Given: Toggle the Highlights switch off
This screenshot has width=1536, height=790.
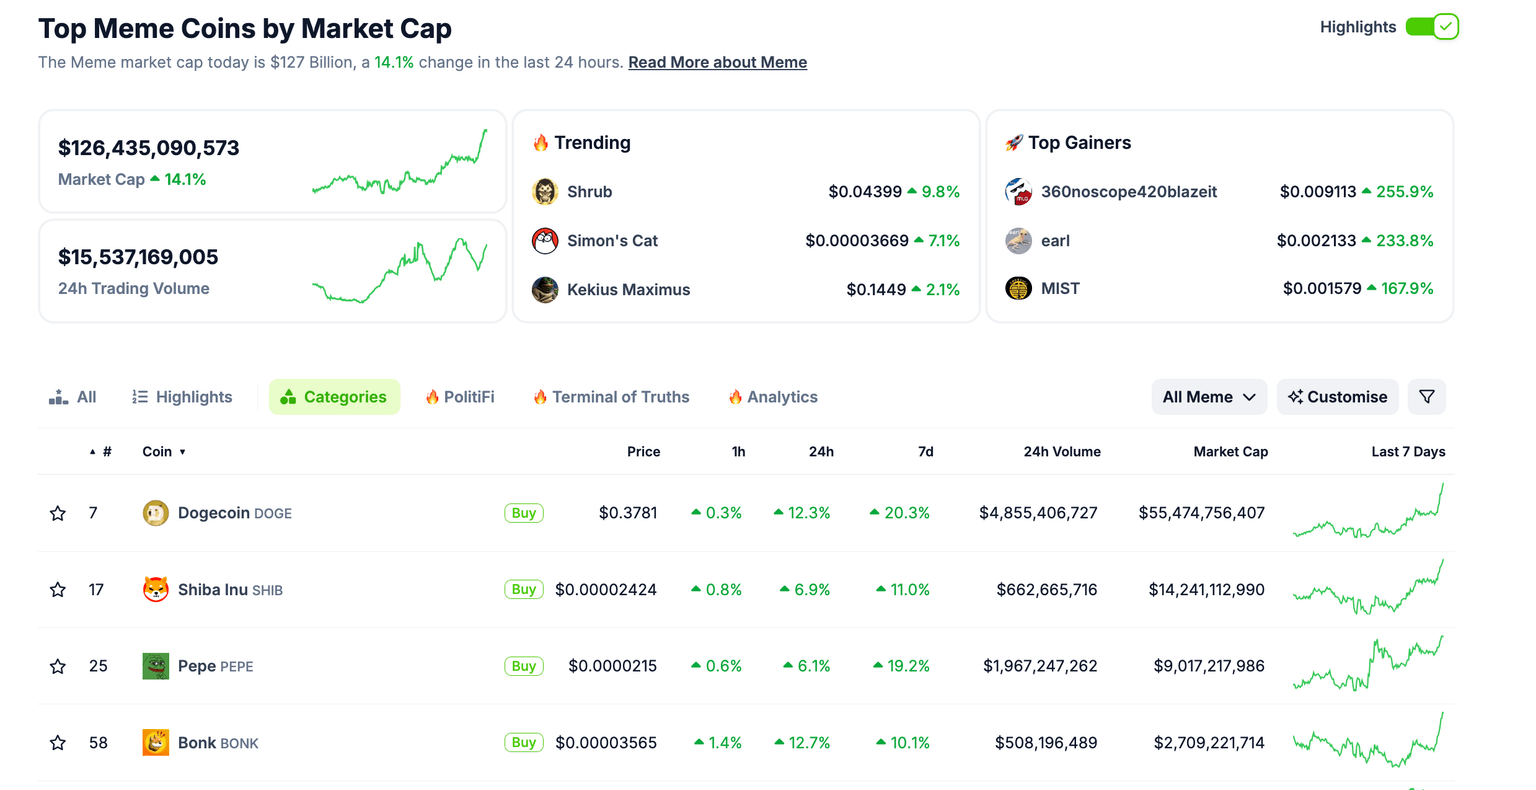Looking at the screenshot, I should coord(1432,27).
